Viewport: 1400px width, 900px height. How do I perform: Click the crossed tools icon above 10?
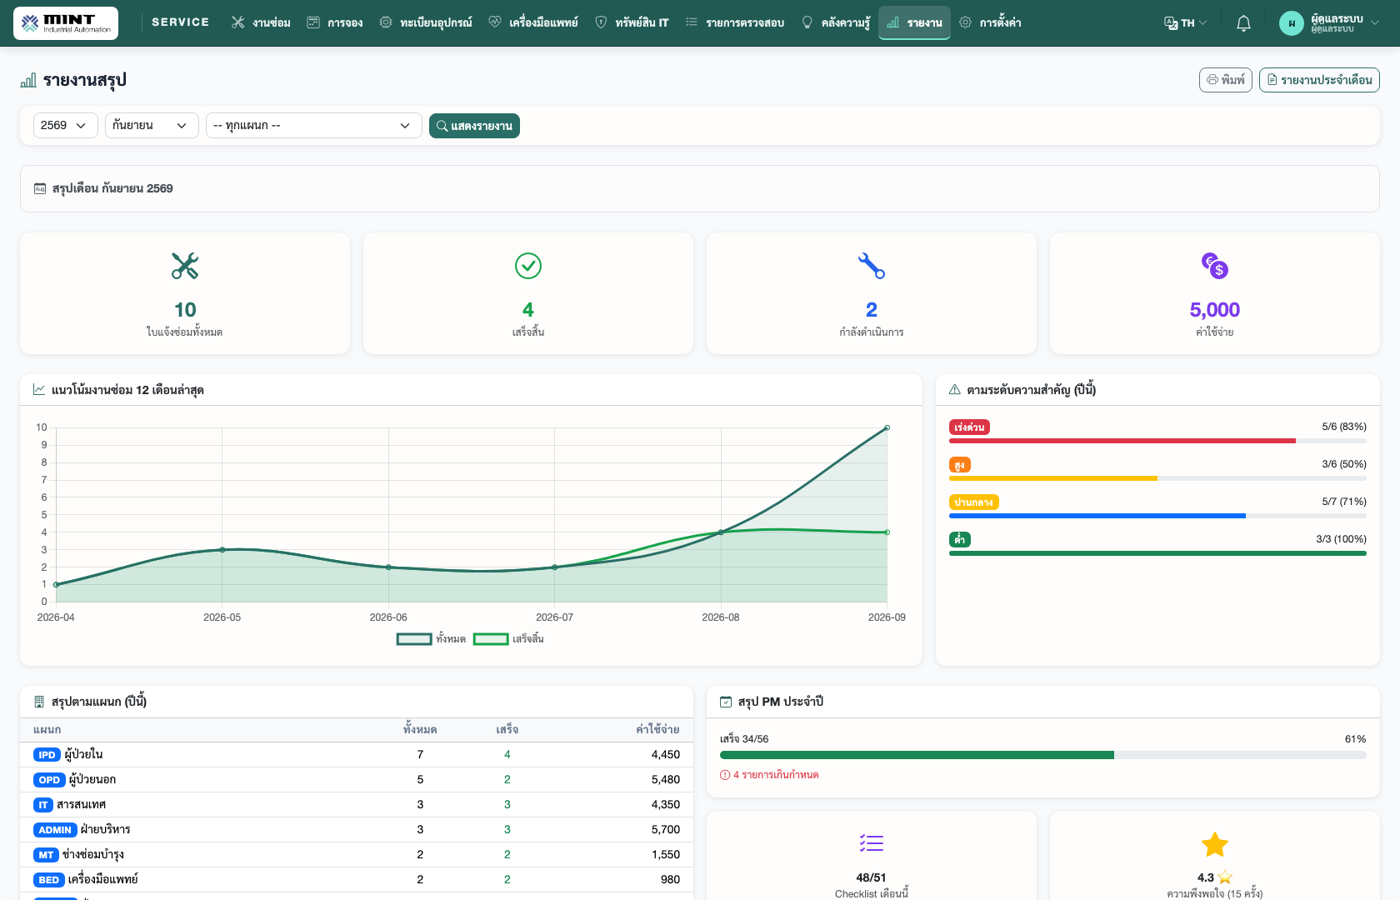[x=185, y=266]
